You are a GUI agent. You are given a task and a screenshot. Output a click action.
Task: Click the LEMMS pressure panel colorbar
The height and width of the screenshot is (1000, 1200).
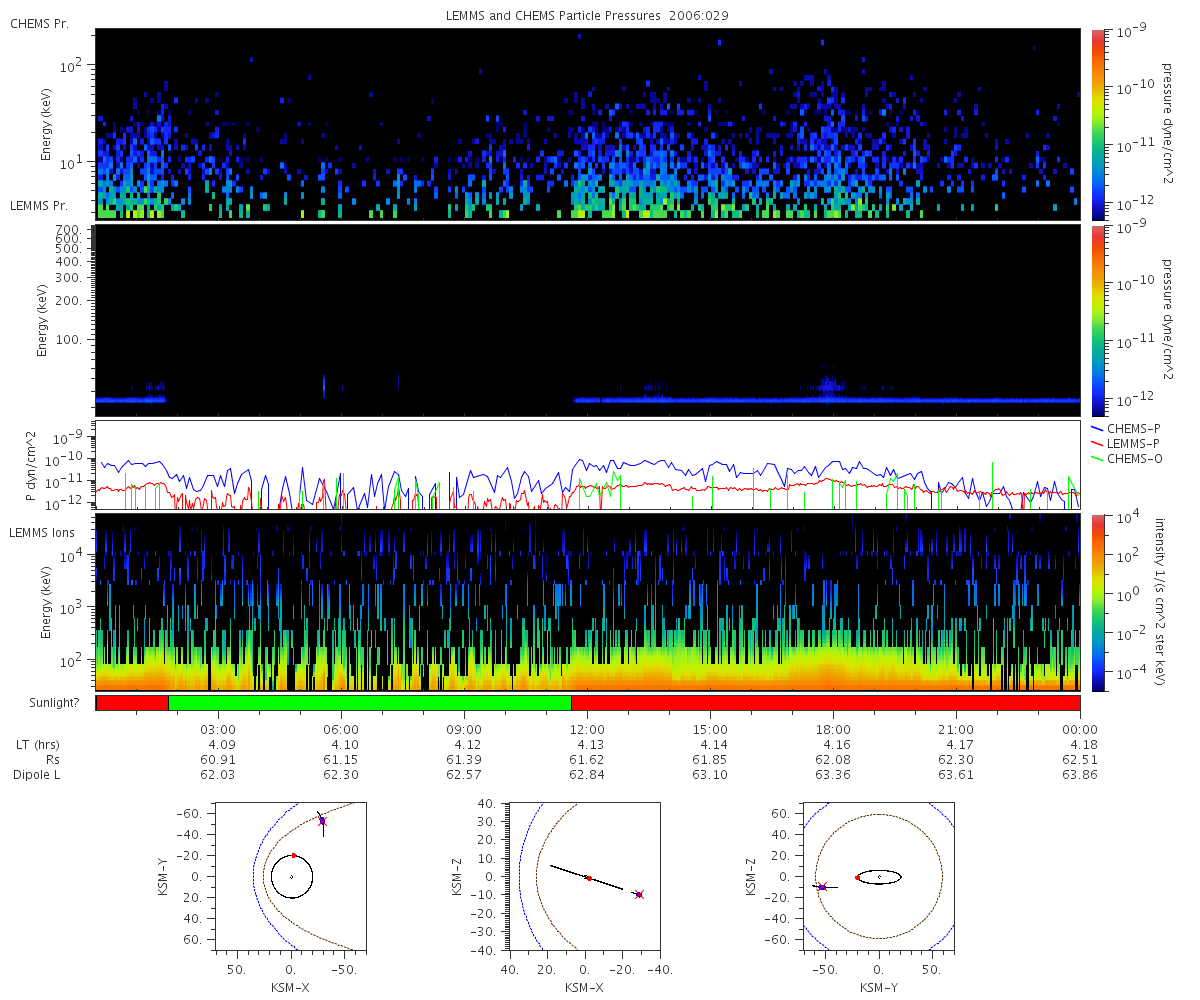[x=1097, y=320]
